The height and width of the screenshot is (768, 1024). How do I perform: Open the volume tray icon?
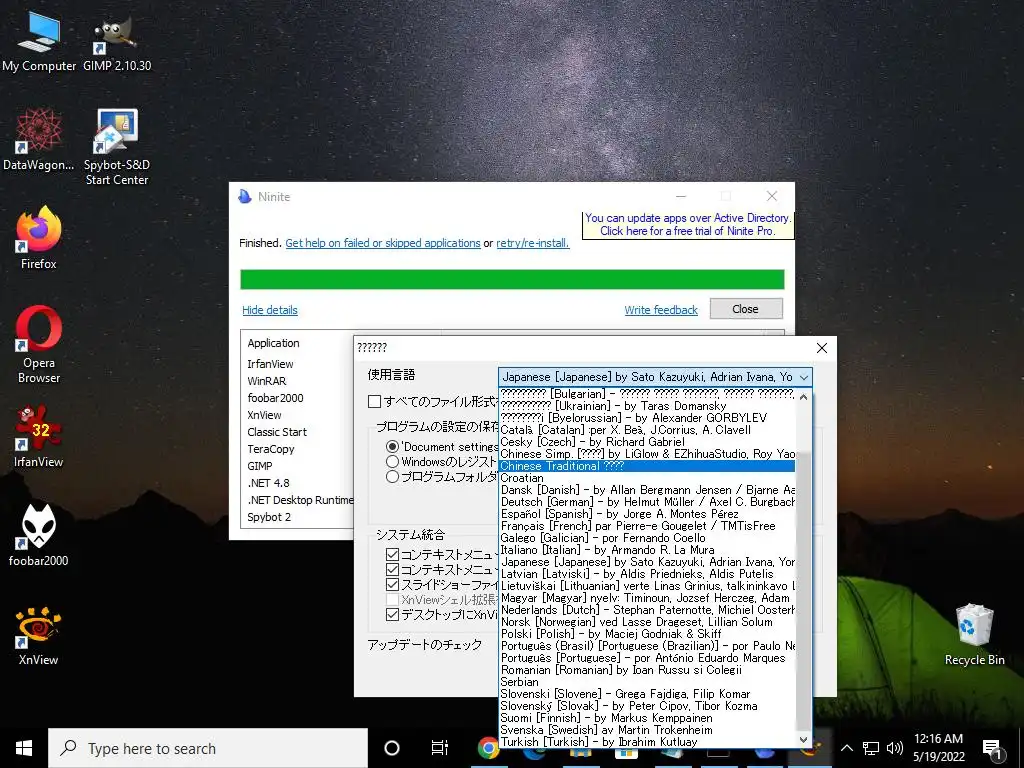(895, 748)
